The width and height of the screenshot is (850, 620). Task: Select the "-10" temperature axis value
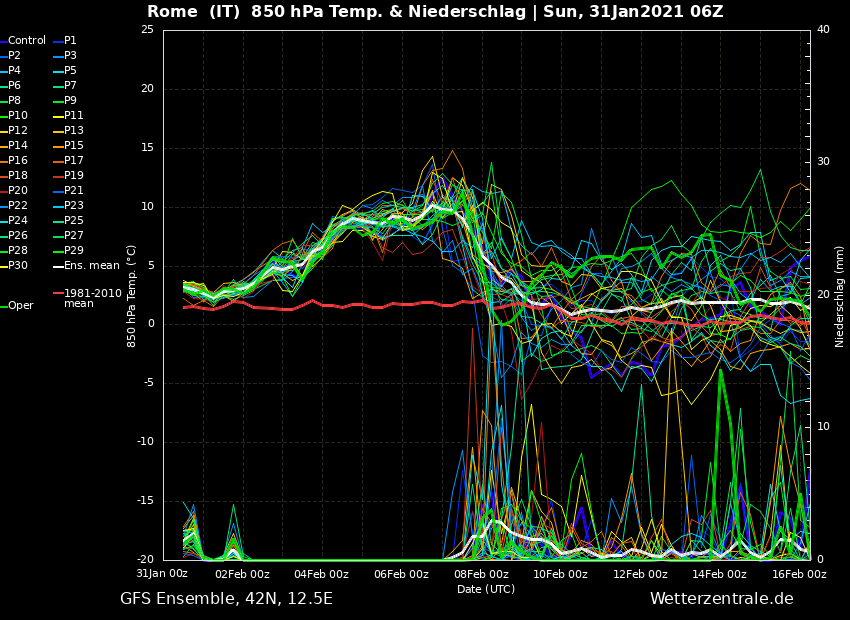(146, 442)
